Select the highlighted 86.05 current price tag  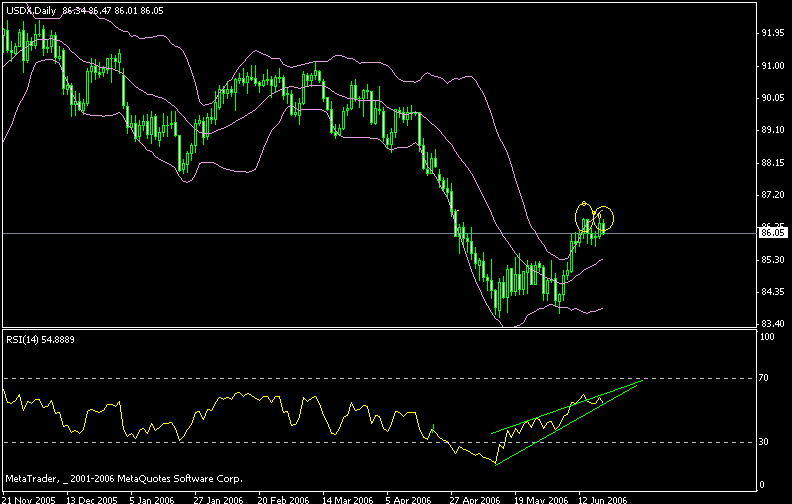(x=773, y=233)
